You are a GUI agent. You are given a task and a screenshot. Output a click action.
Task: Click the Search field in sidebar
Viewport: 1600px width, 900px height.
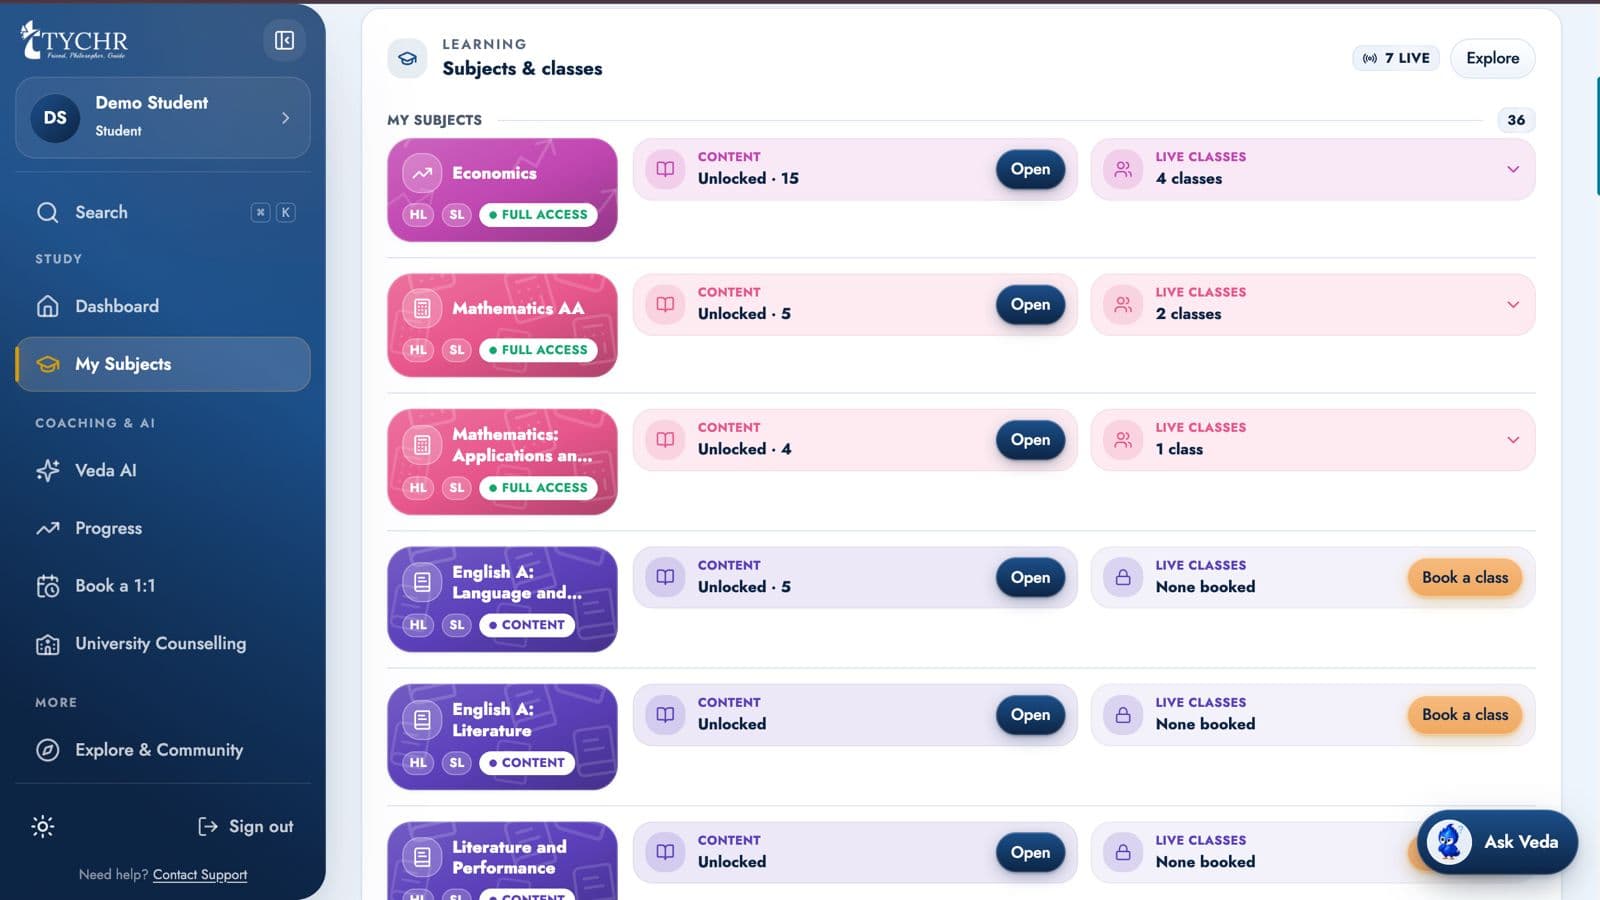pyautogui.click(x=163, y=212)
